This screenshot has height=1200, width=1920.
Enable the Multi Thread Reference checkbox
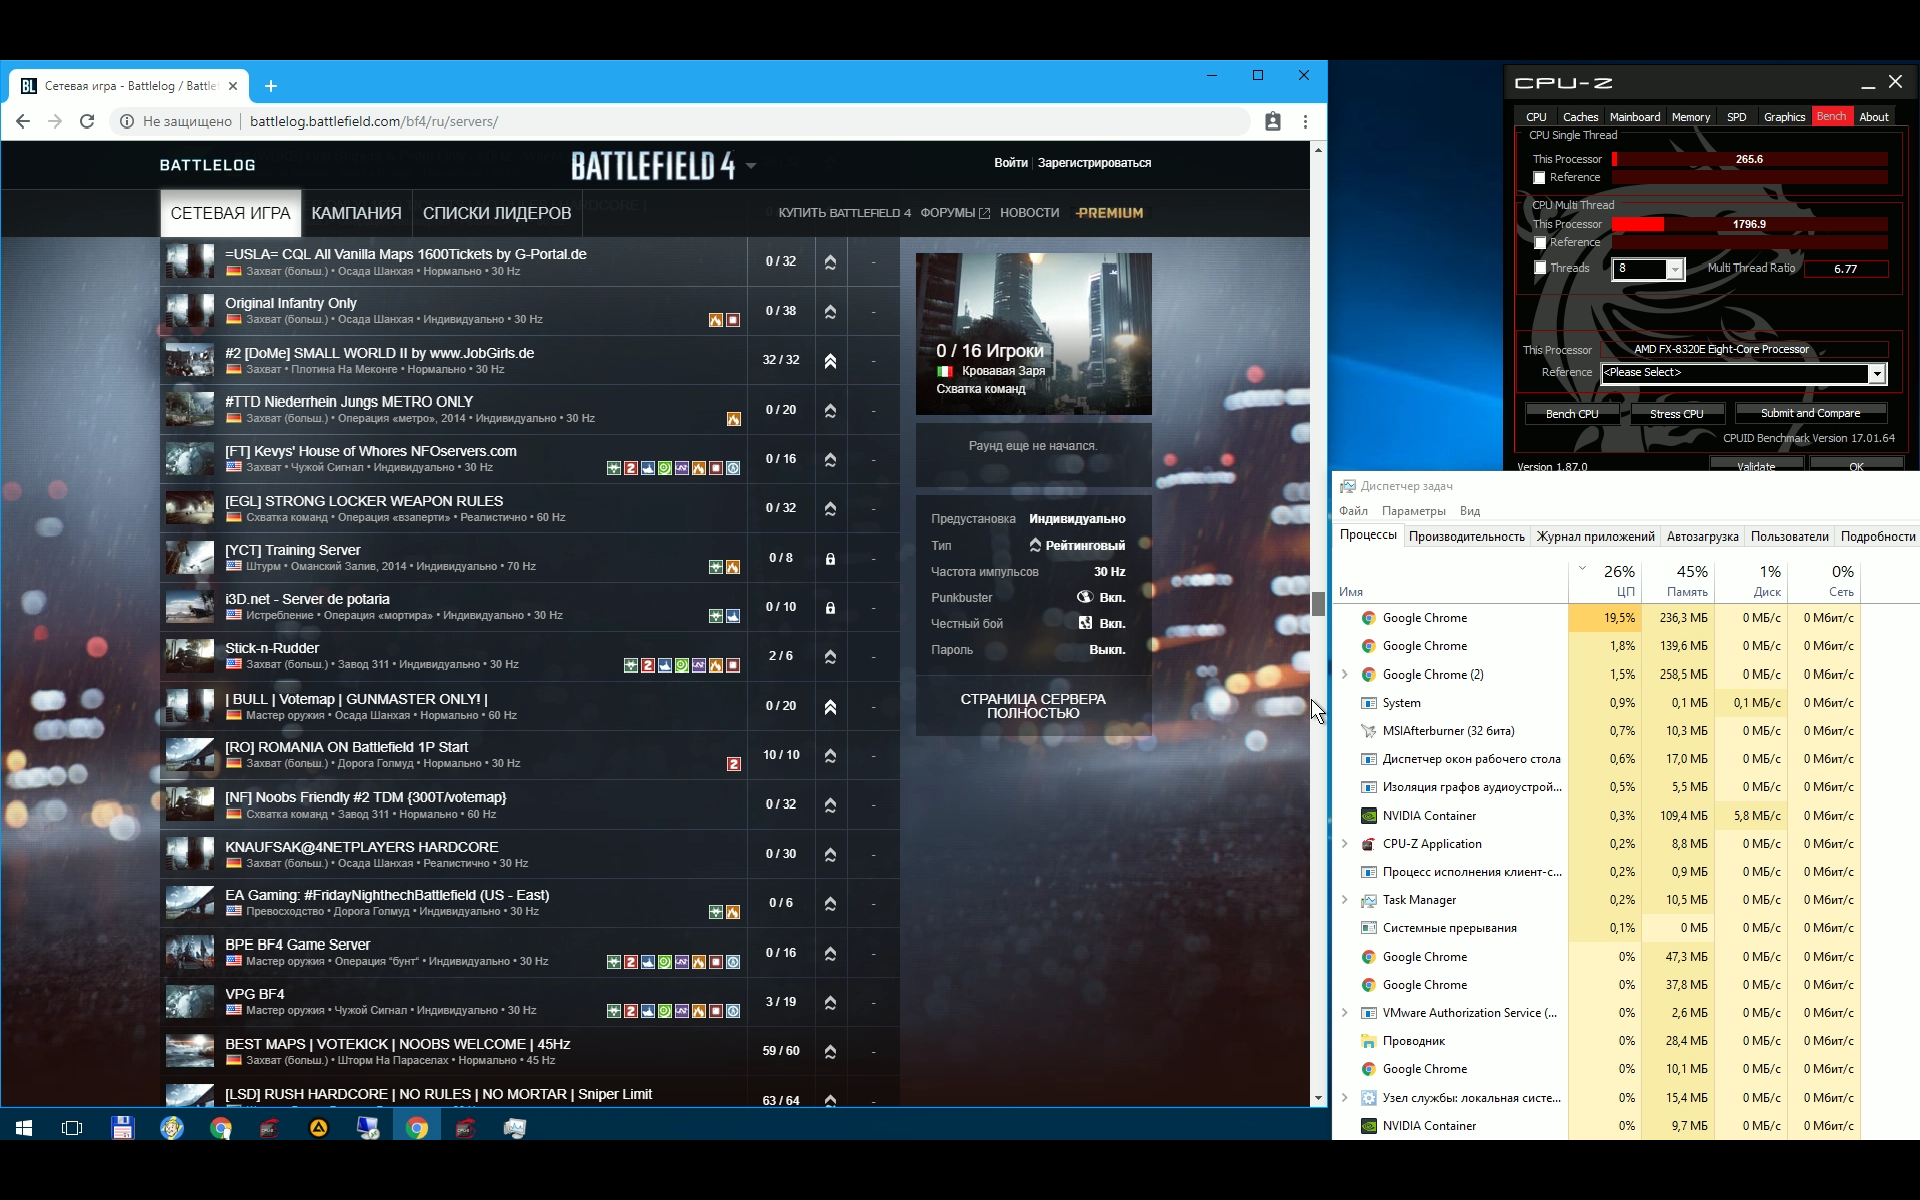1539,243
